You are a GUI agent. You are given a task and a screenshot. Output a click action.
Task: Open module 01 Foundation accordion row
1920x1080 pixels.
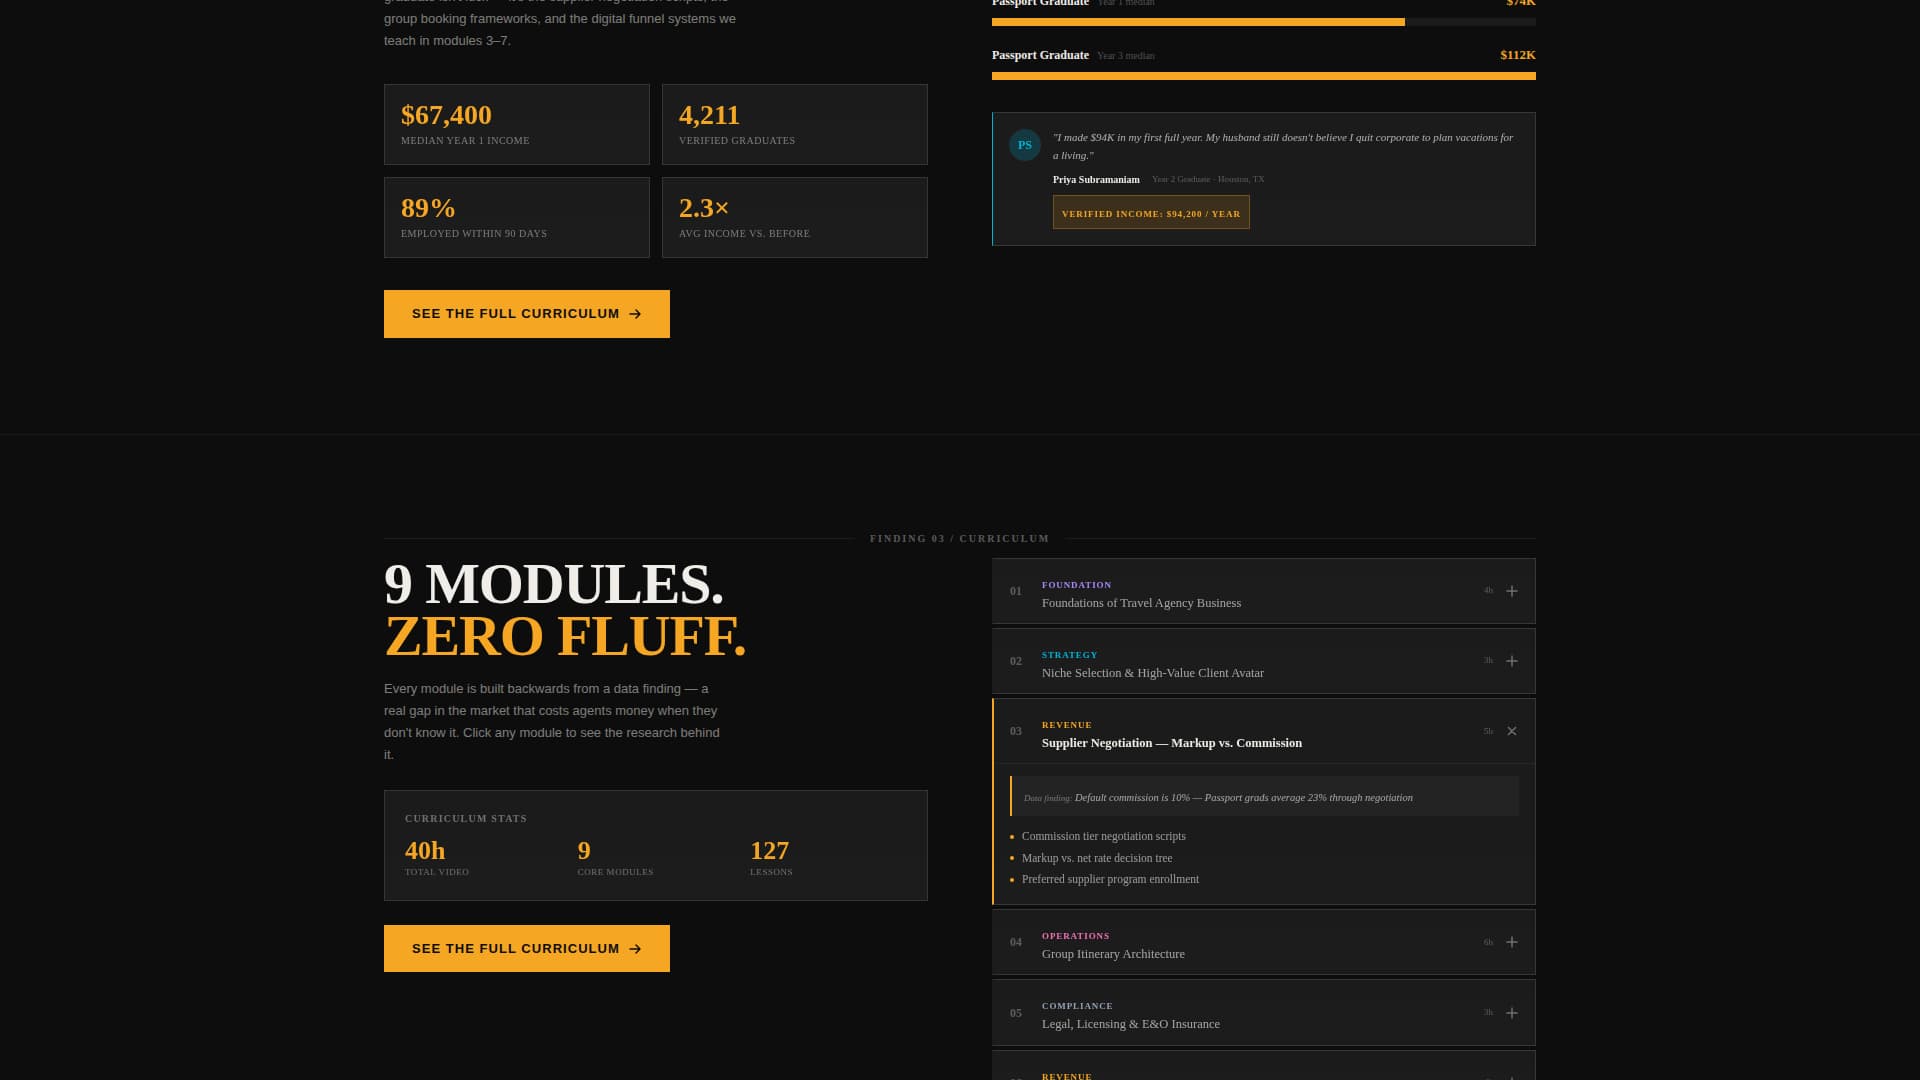coord(1264,591)
